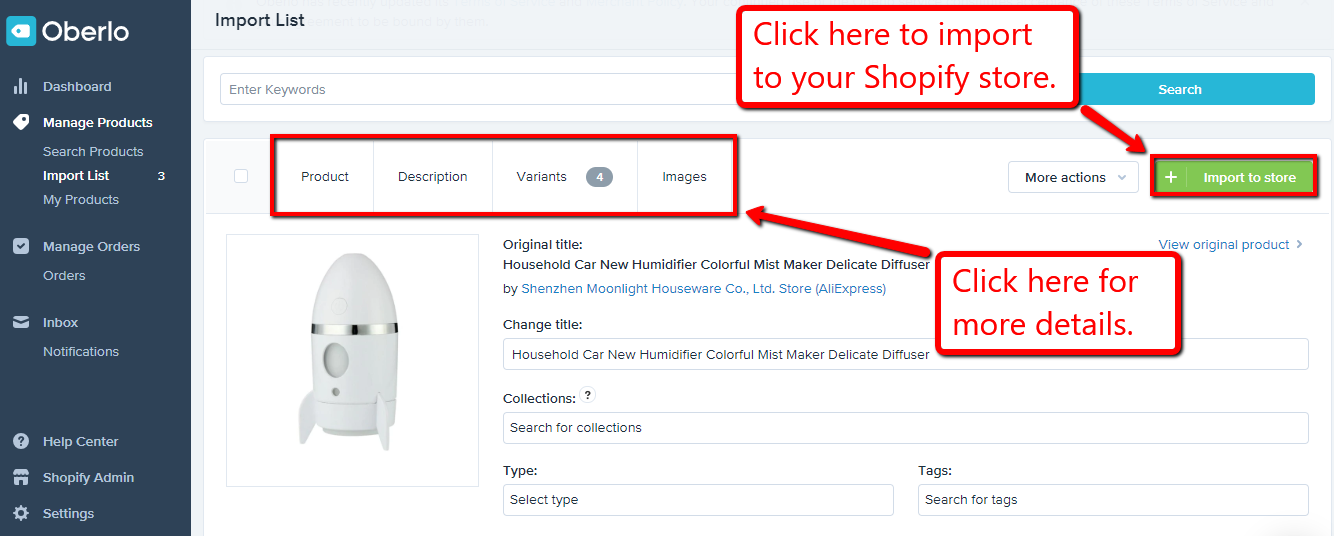Click the Help Center question mark icon
The image size is (1334, 536).
(21, 441)
